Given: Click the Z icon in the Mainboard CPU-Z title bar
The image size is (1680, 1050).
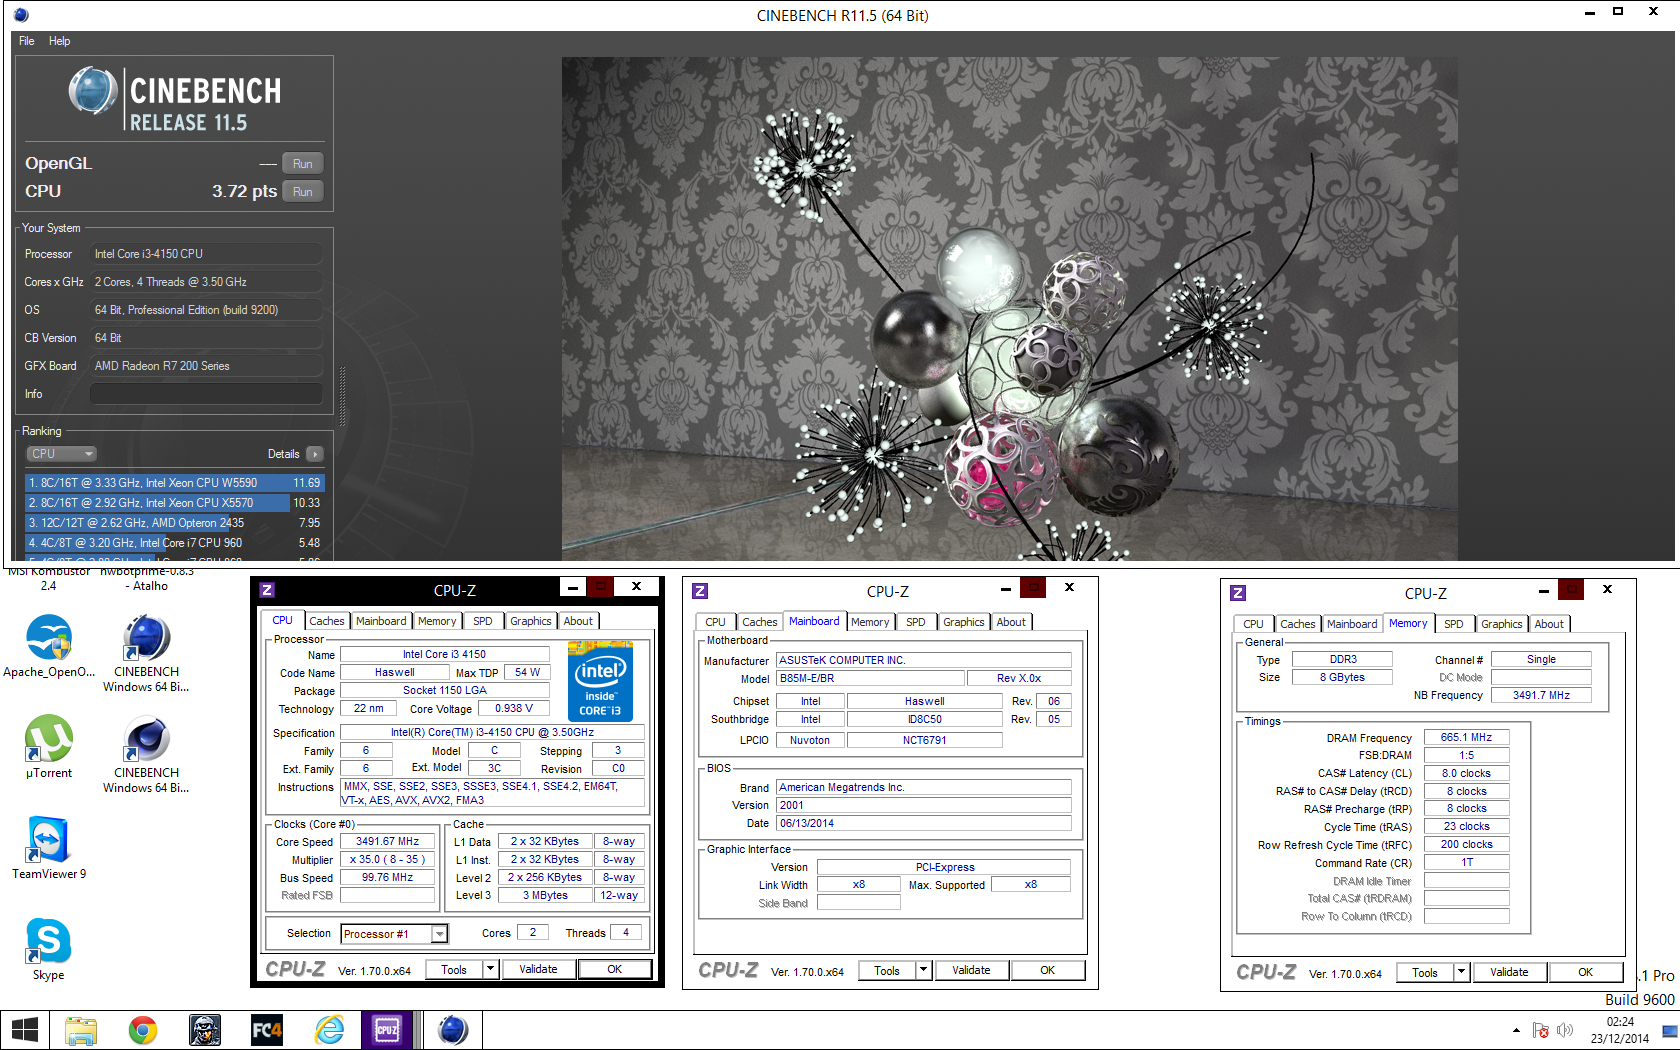Looking at the screenshot, I should [700, 591].
